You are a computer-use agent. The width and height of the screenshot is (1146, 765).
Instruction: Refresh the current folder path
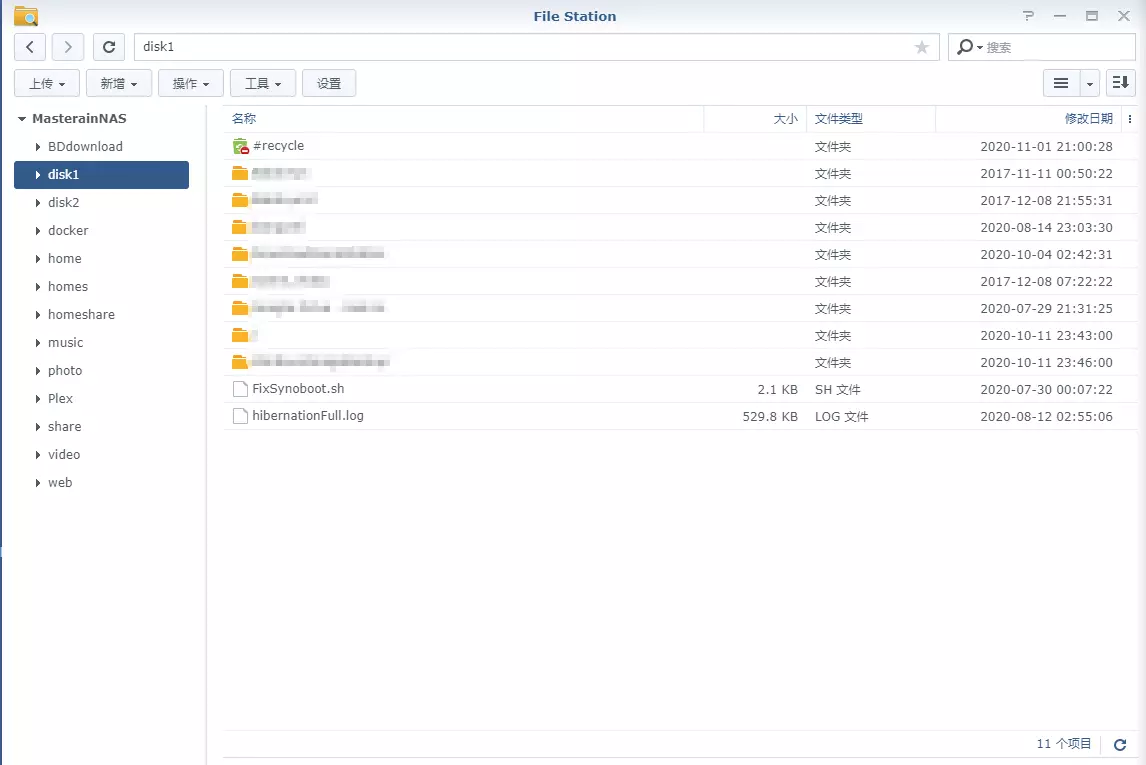coord(109,47)
